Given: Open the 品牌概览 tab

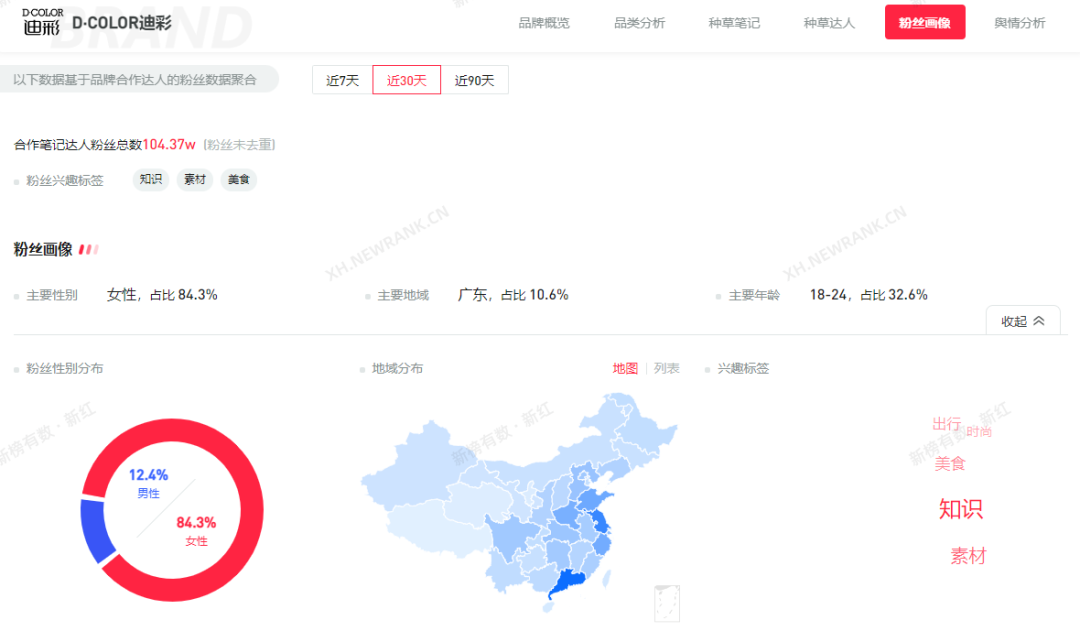Looking at the screenshot, I should point(544,22).
